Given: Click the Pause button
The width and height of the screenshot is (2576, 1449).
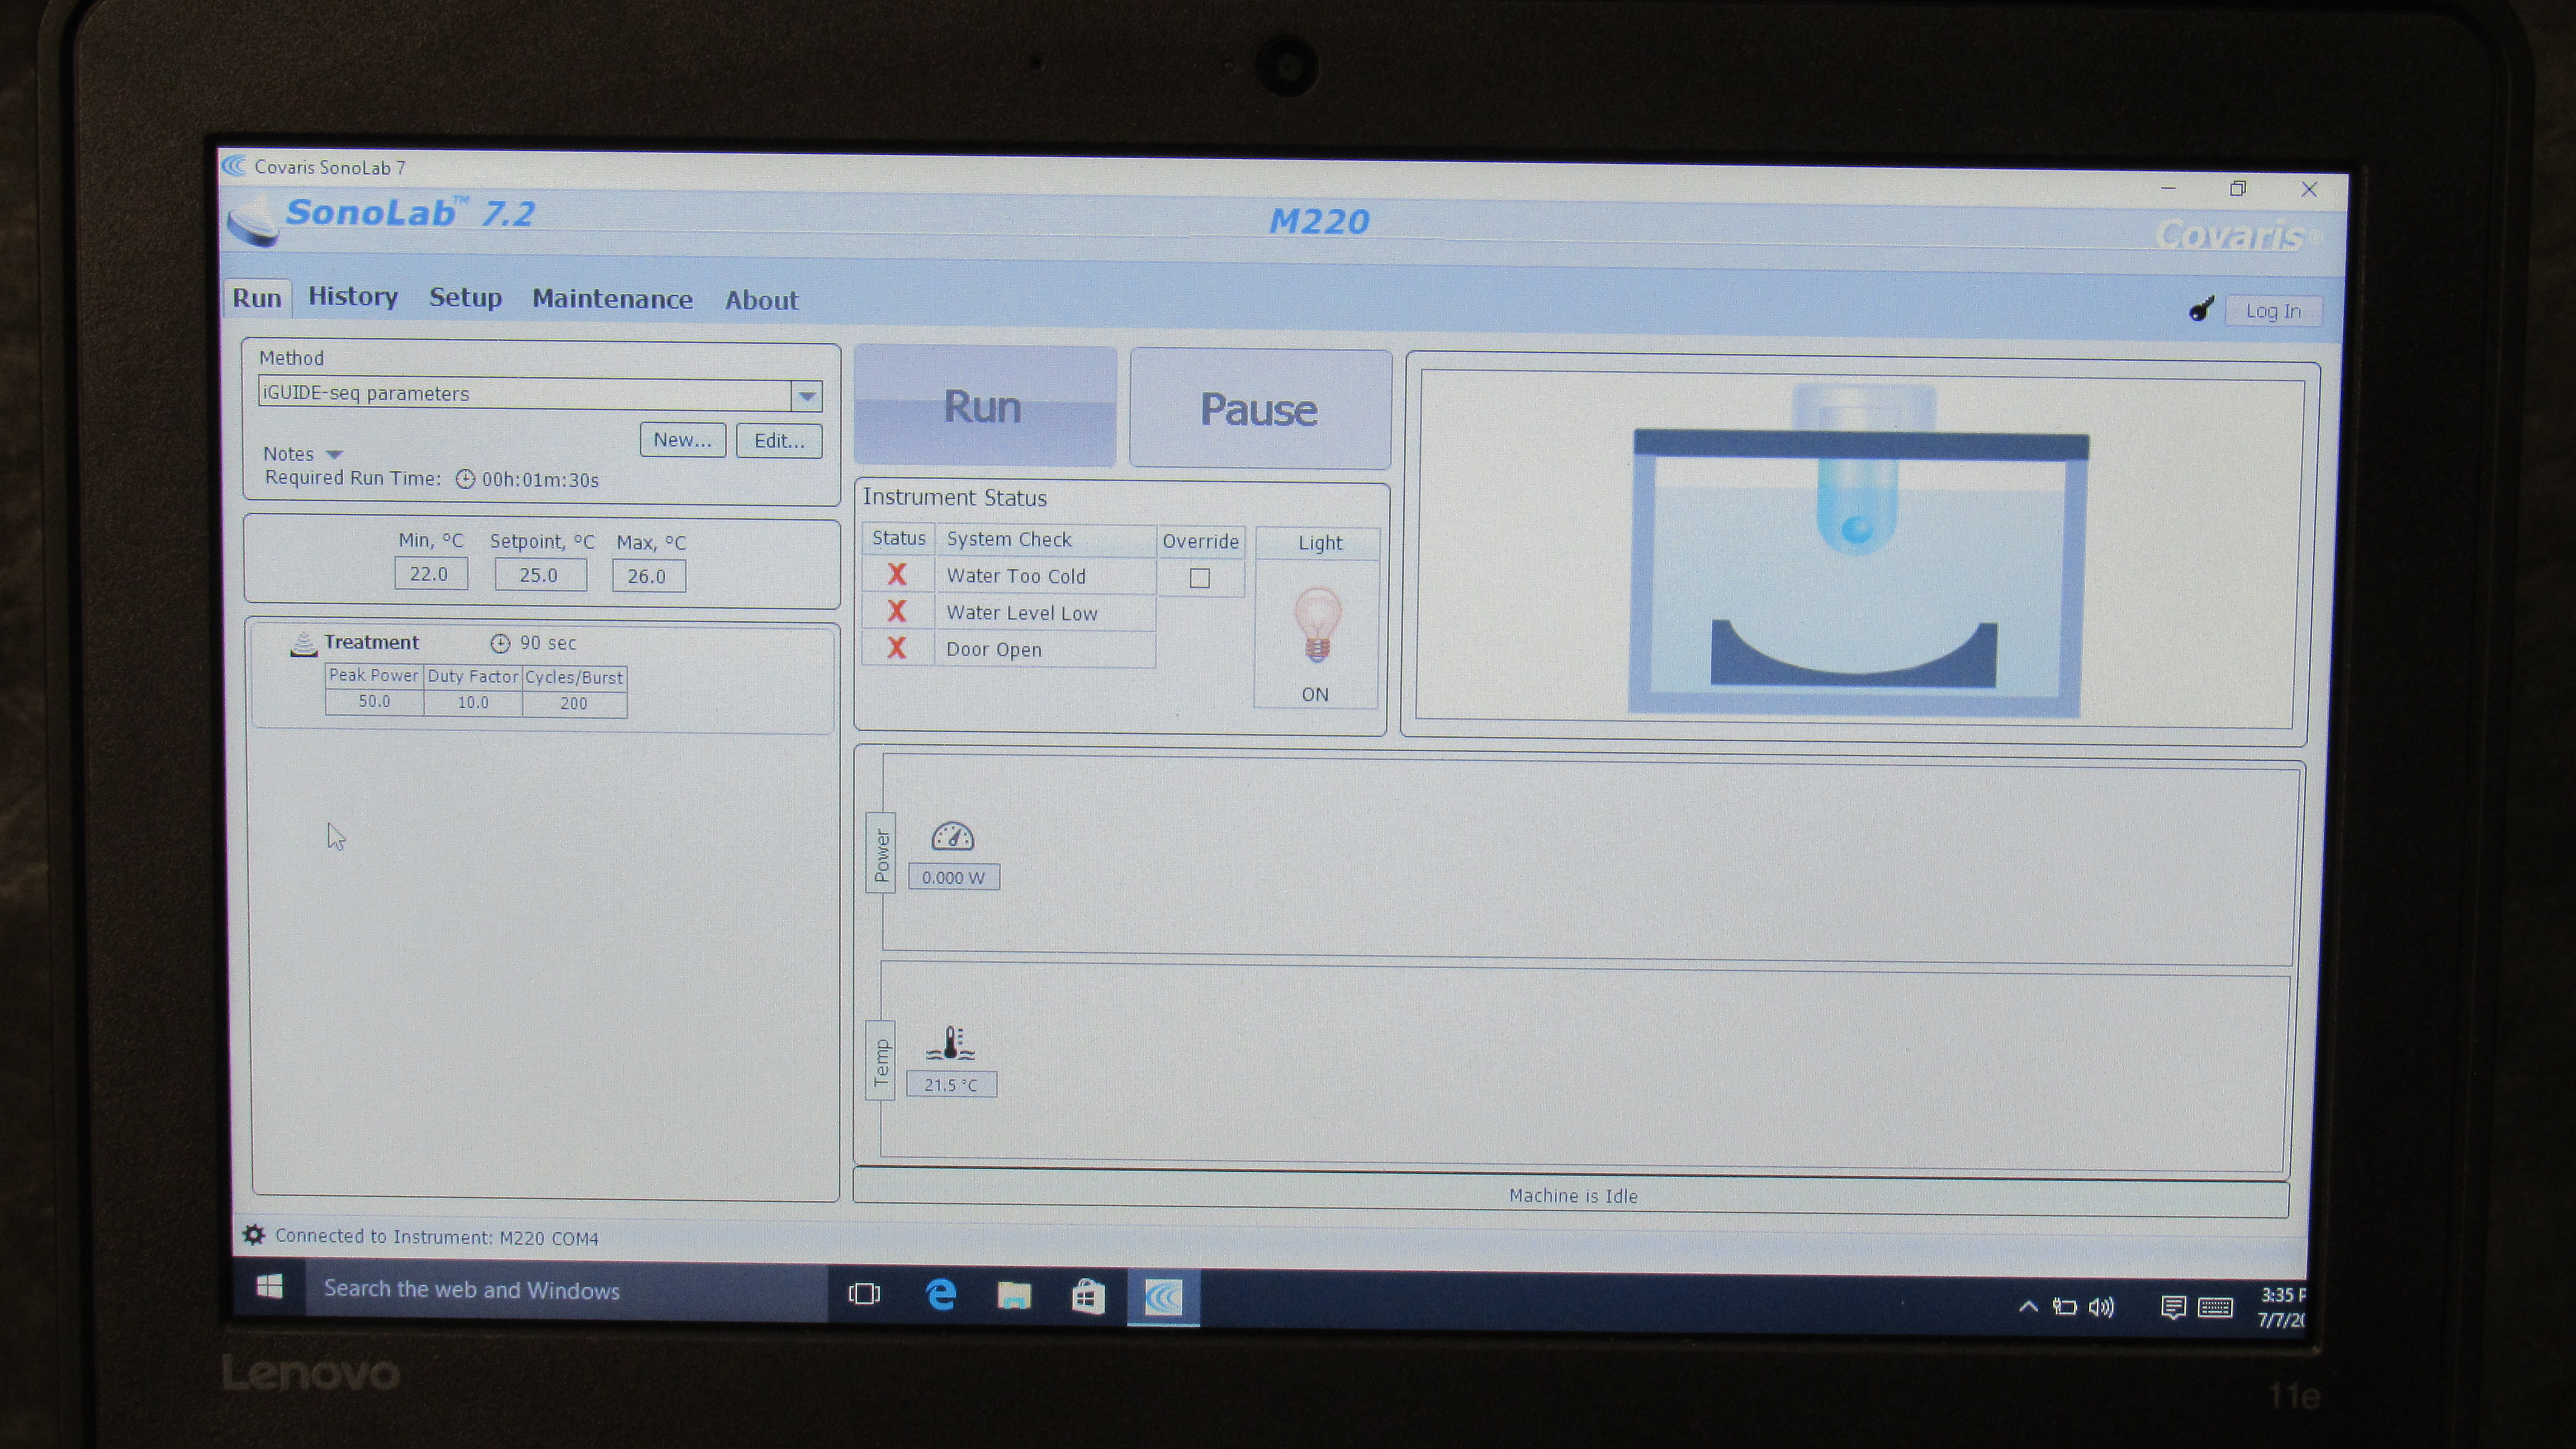Looking at the screenshot, I should 1260,409.
